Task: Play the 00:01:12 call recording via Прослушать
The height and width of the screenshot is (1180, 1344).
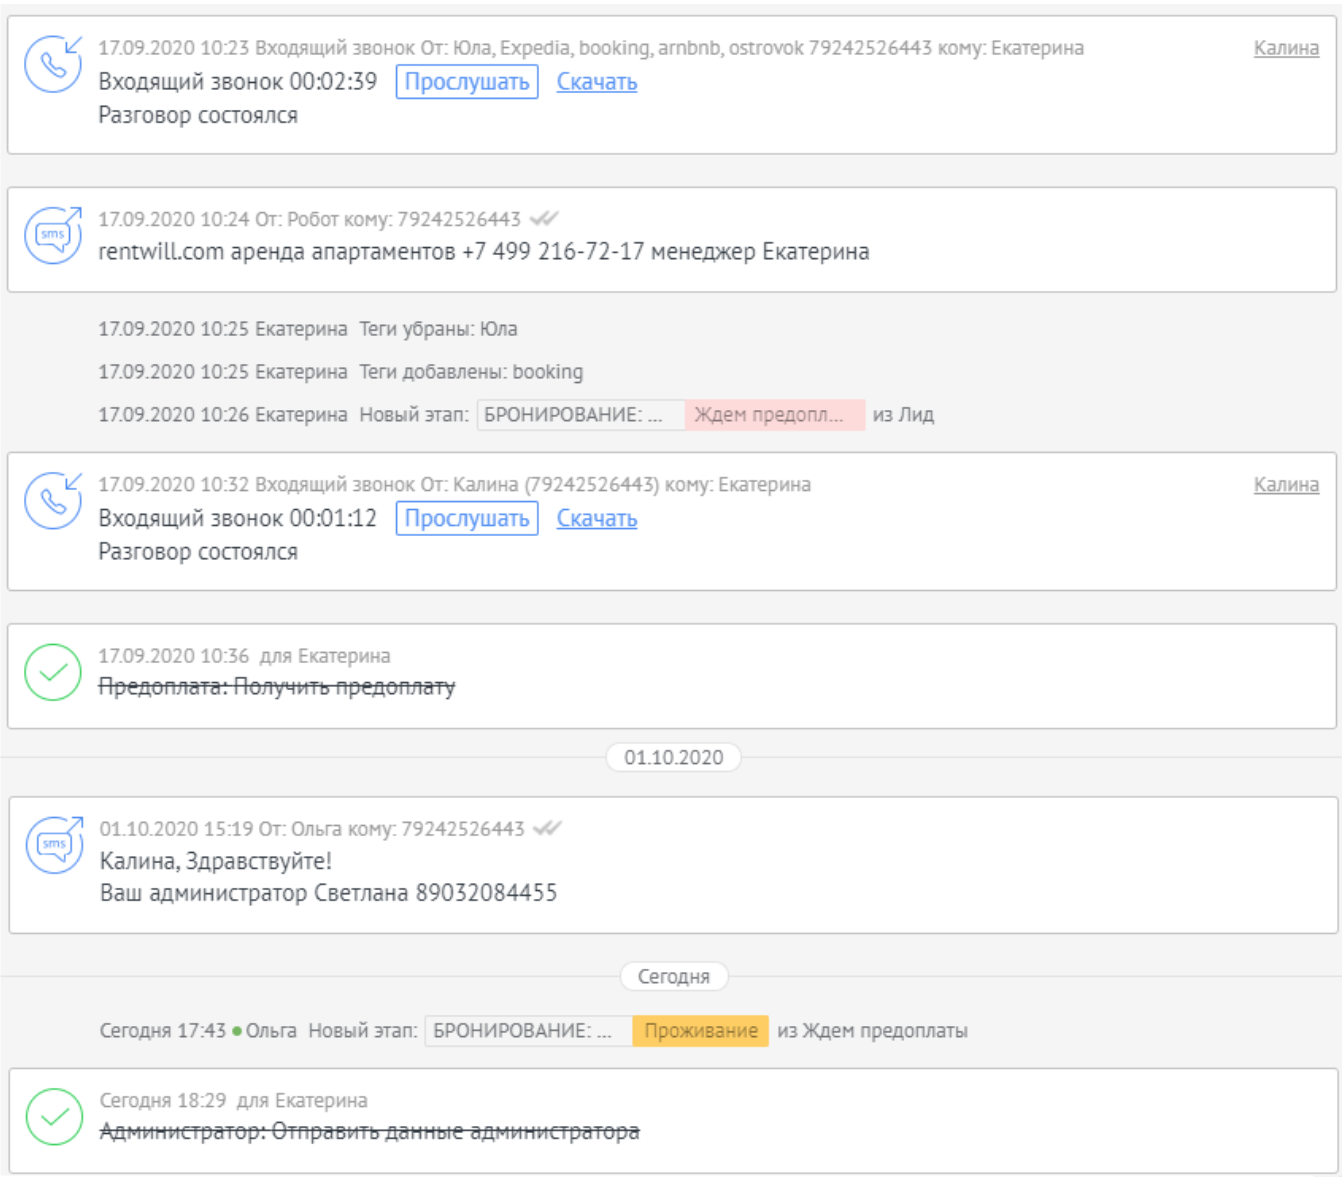Action: [467, 518]
